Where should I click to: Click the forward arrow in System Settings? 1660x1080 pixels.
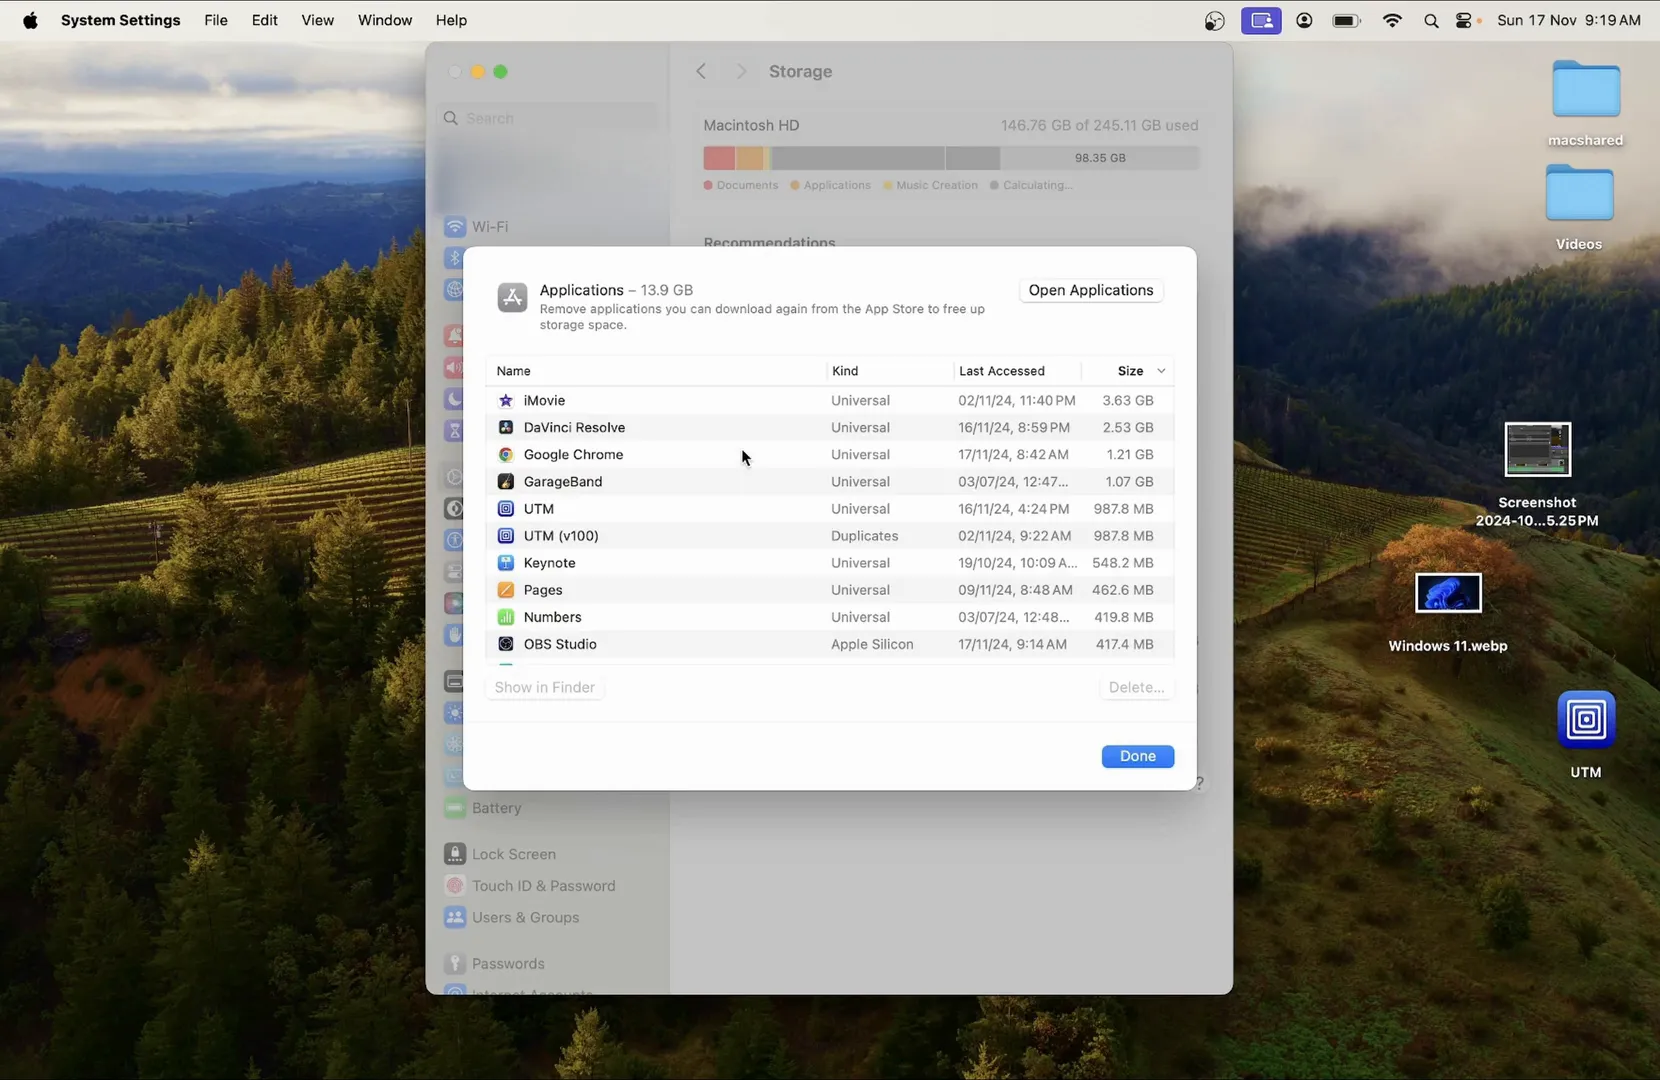pyautogui.click(x=741, y=71)
